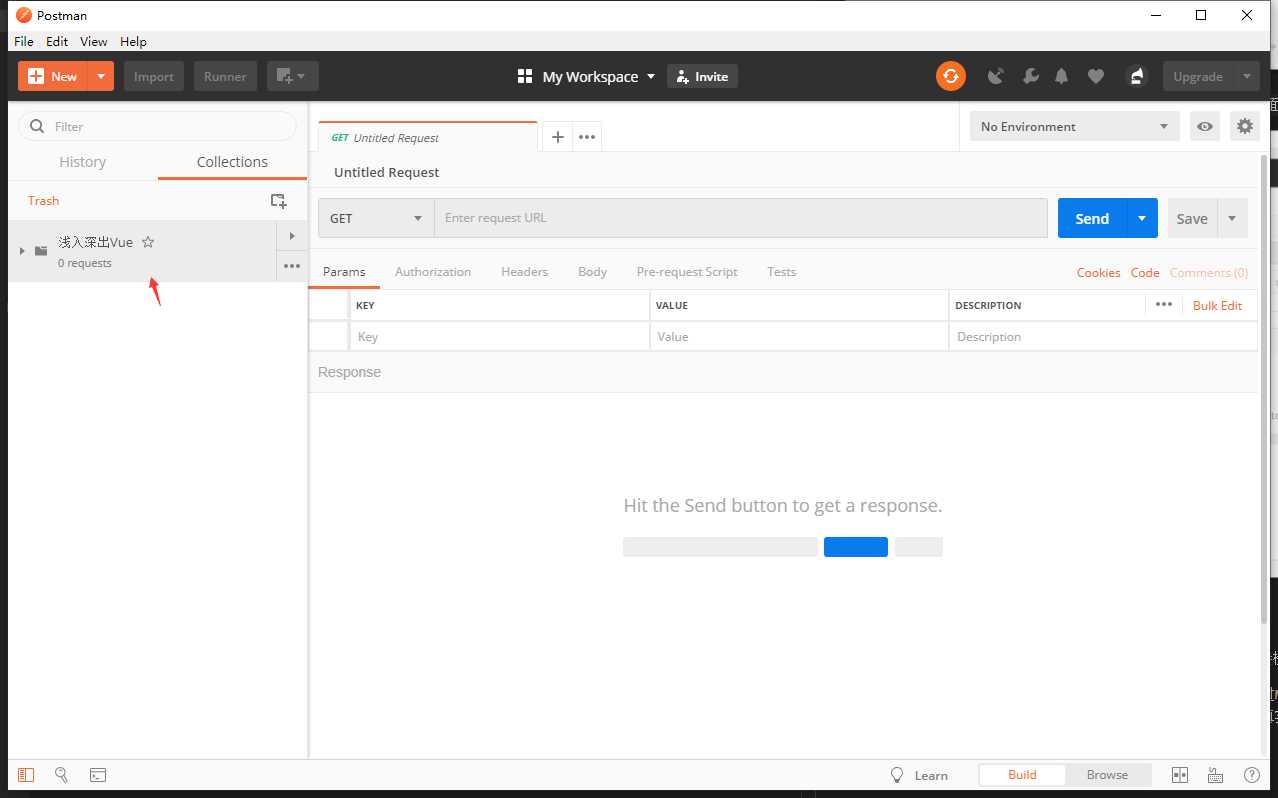Open the environment quick look eye
The height and width of the screenshot is (798, 1278).
1205,126
